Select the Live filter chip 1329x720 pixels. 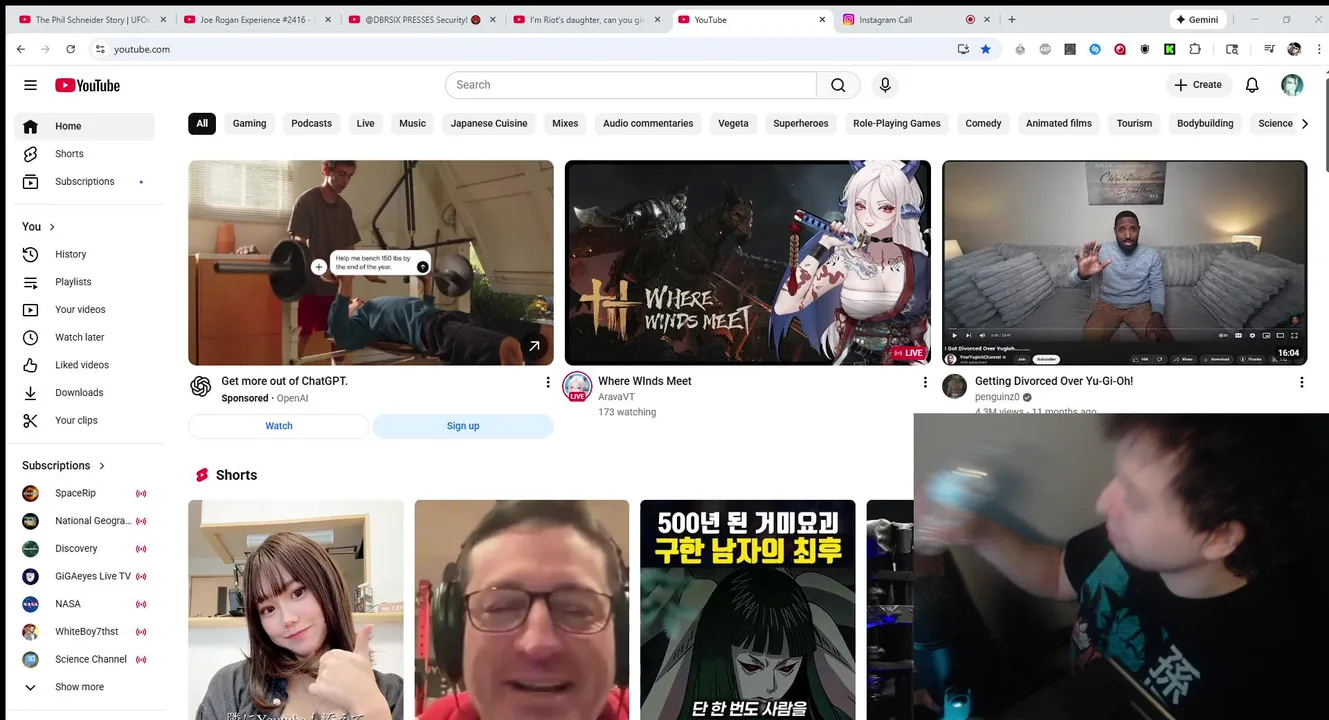(x=365, y=124)
